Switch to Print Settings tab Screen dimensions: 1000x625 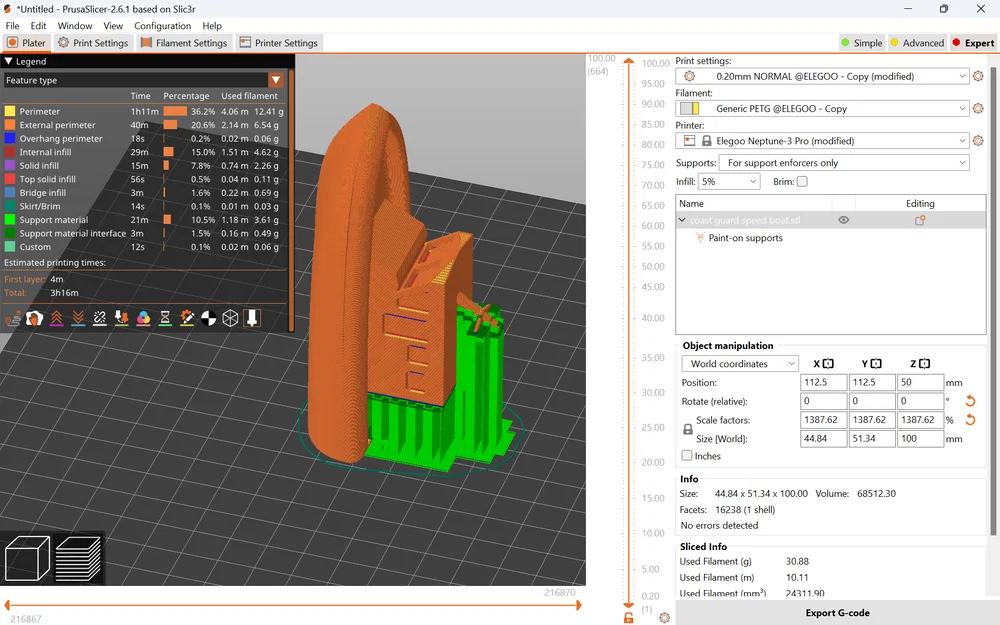[93, 43]
